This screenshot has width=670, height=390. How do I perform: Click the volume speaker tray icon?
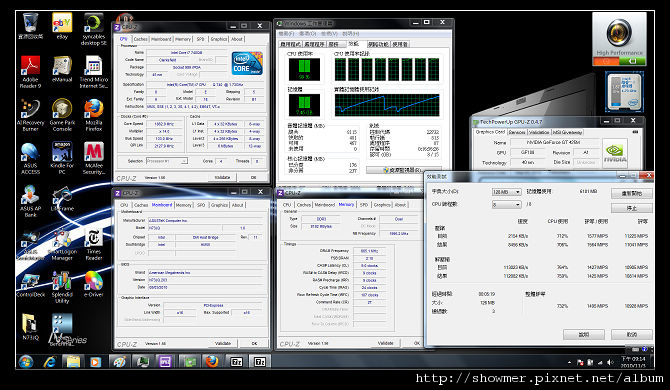(610, 362)
